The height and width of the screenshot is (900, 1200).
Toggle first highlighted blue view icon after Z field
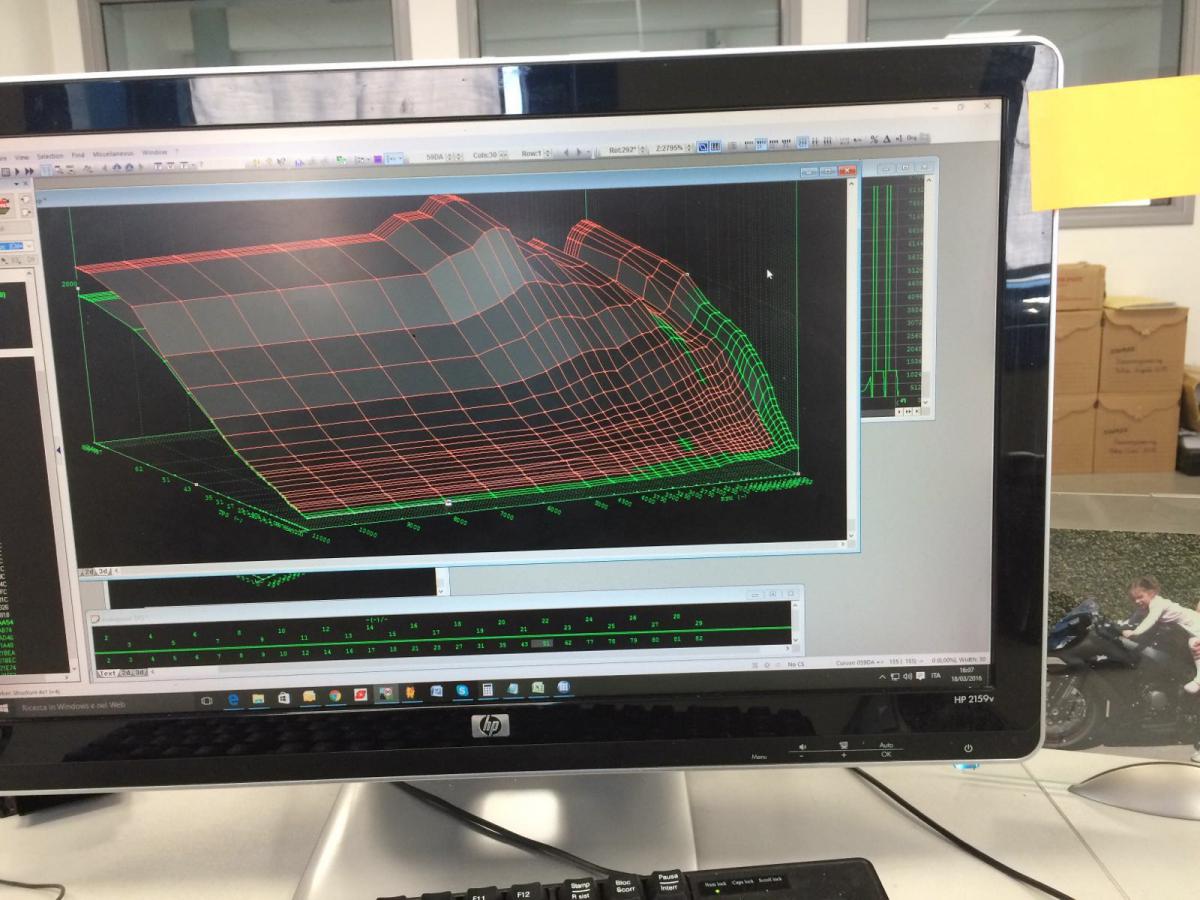click(x=702, y=147)
